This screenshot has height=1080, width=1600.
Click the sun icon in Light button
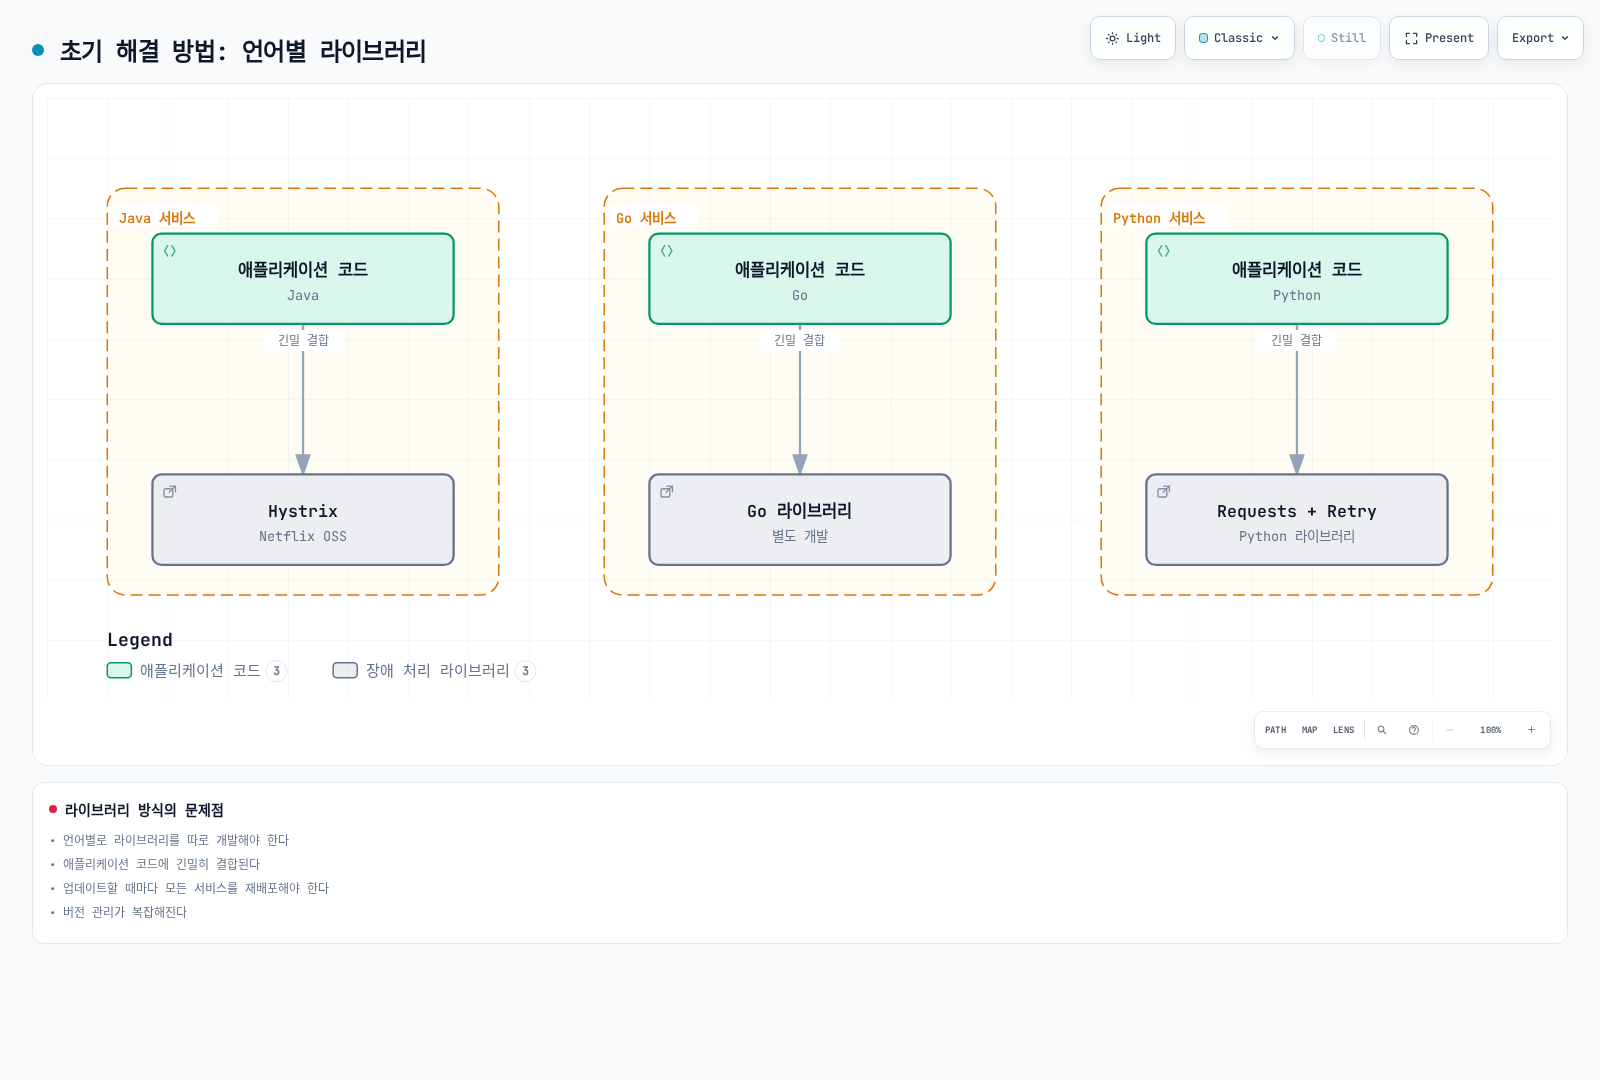[1112, 38]
